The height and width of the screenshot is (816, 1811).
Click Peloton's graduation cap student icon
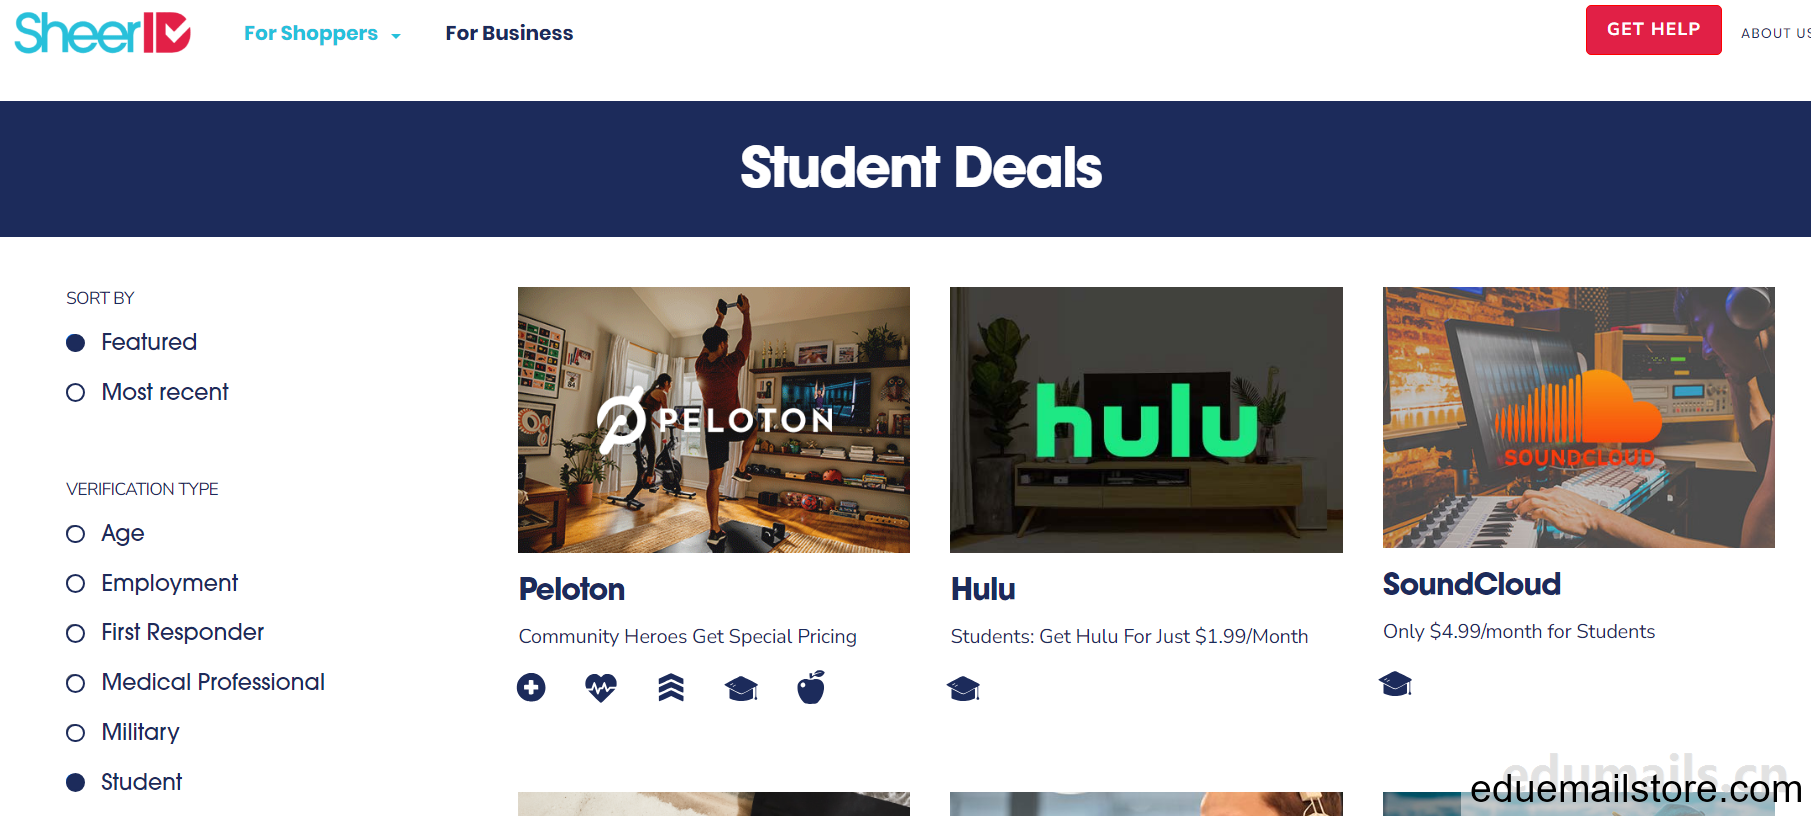741,688
